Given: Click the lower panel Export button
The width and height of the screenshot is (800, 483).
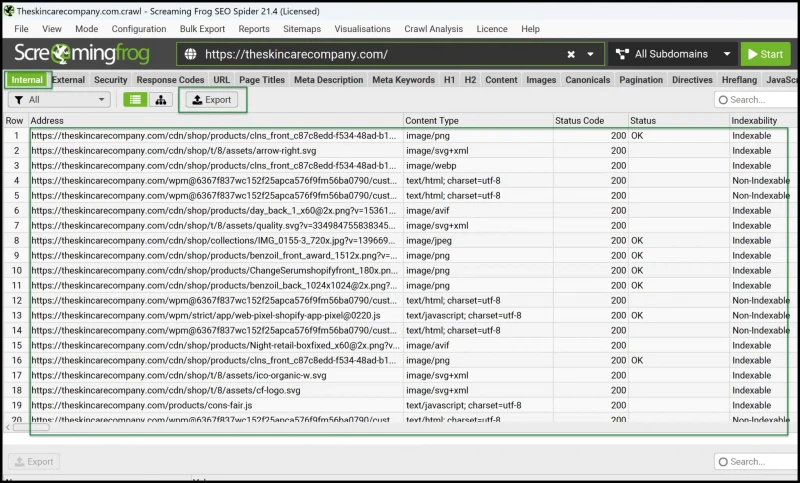Looking at the screenshot, I should 34,462.
